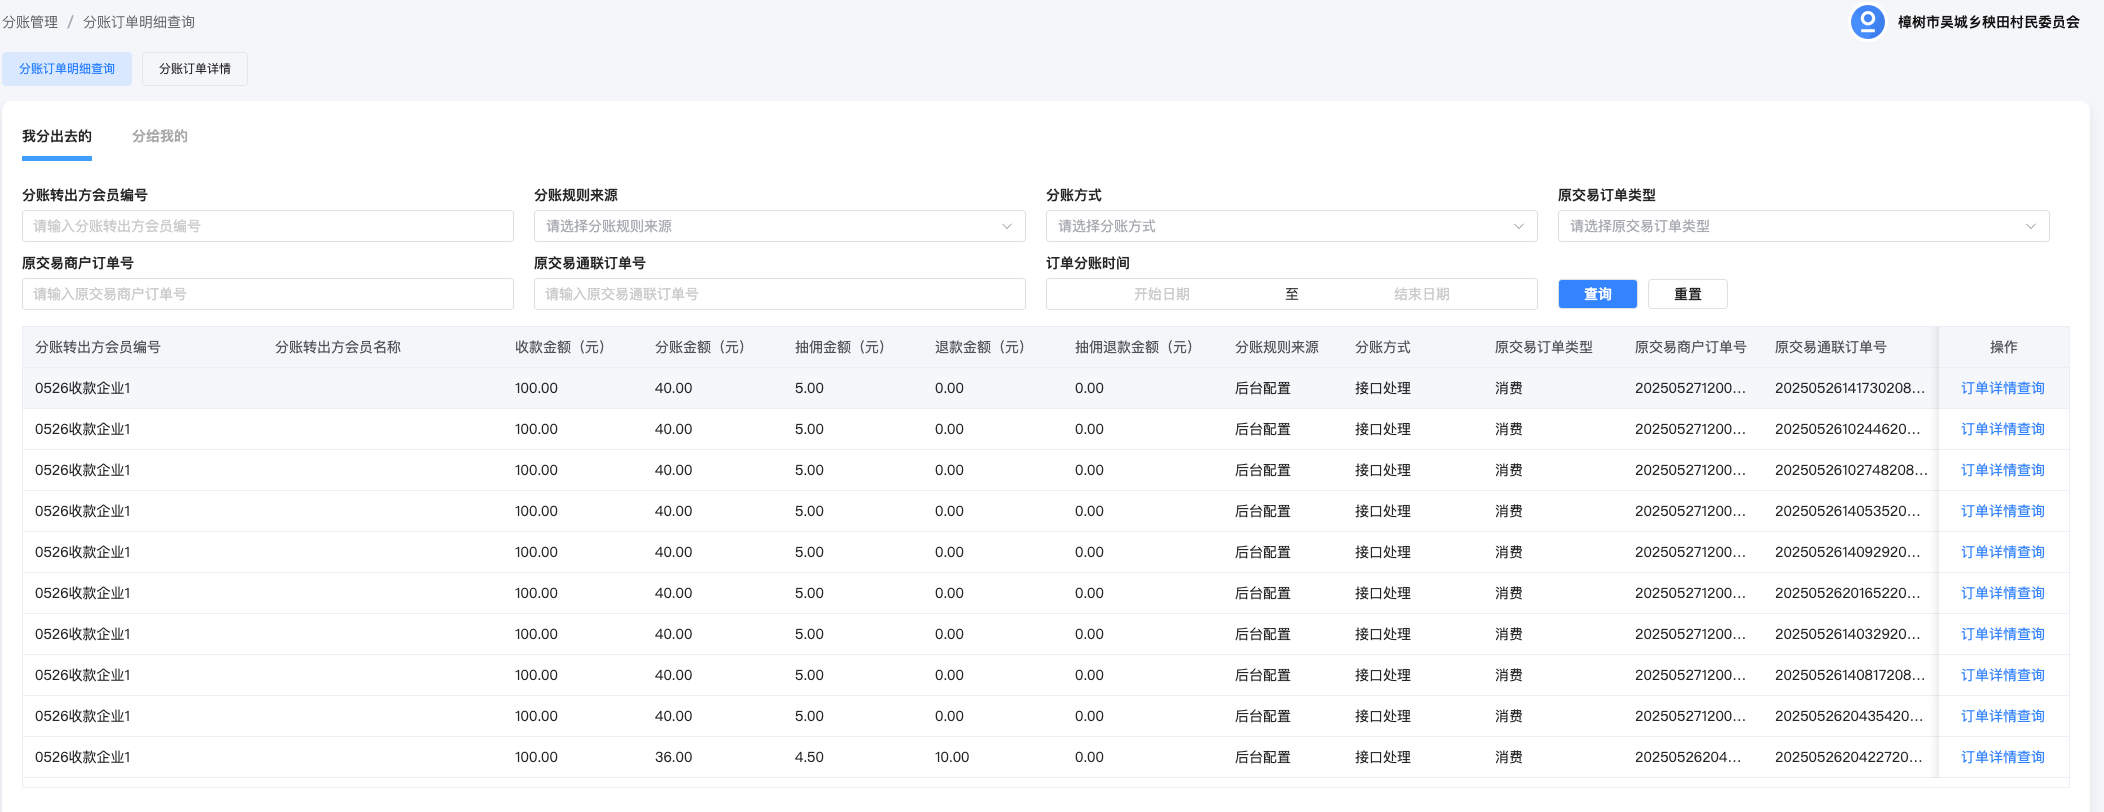Click the 分账金额（元）column header

click(x=700, y=347)
